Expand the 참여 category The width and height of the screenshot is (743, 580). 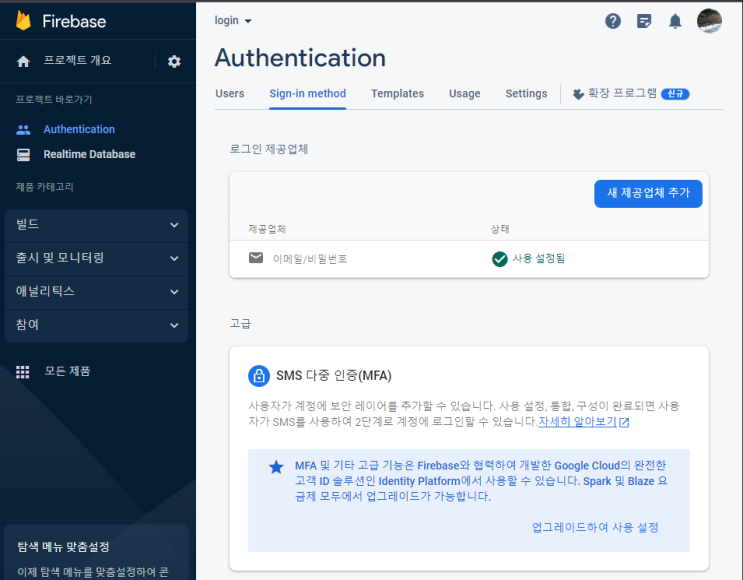coord(96,326)
